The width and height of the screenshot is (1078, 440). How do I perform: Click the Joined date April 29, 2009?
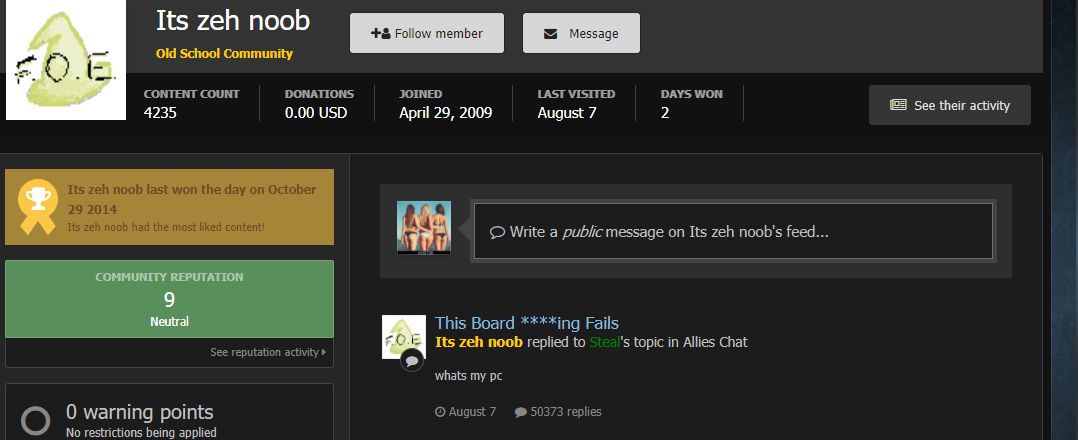click(x=446, y=113)
